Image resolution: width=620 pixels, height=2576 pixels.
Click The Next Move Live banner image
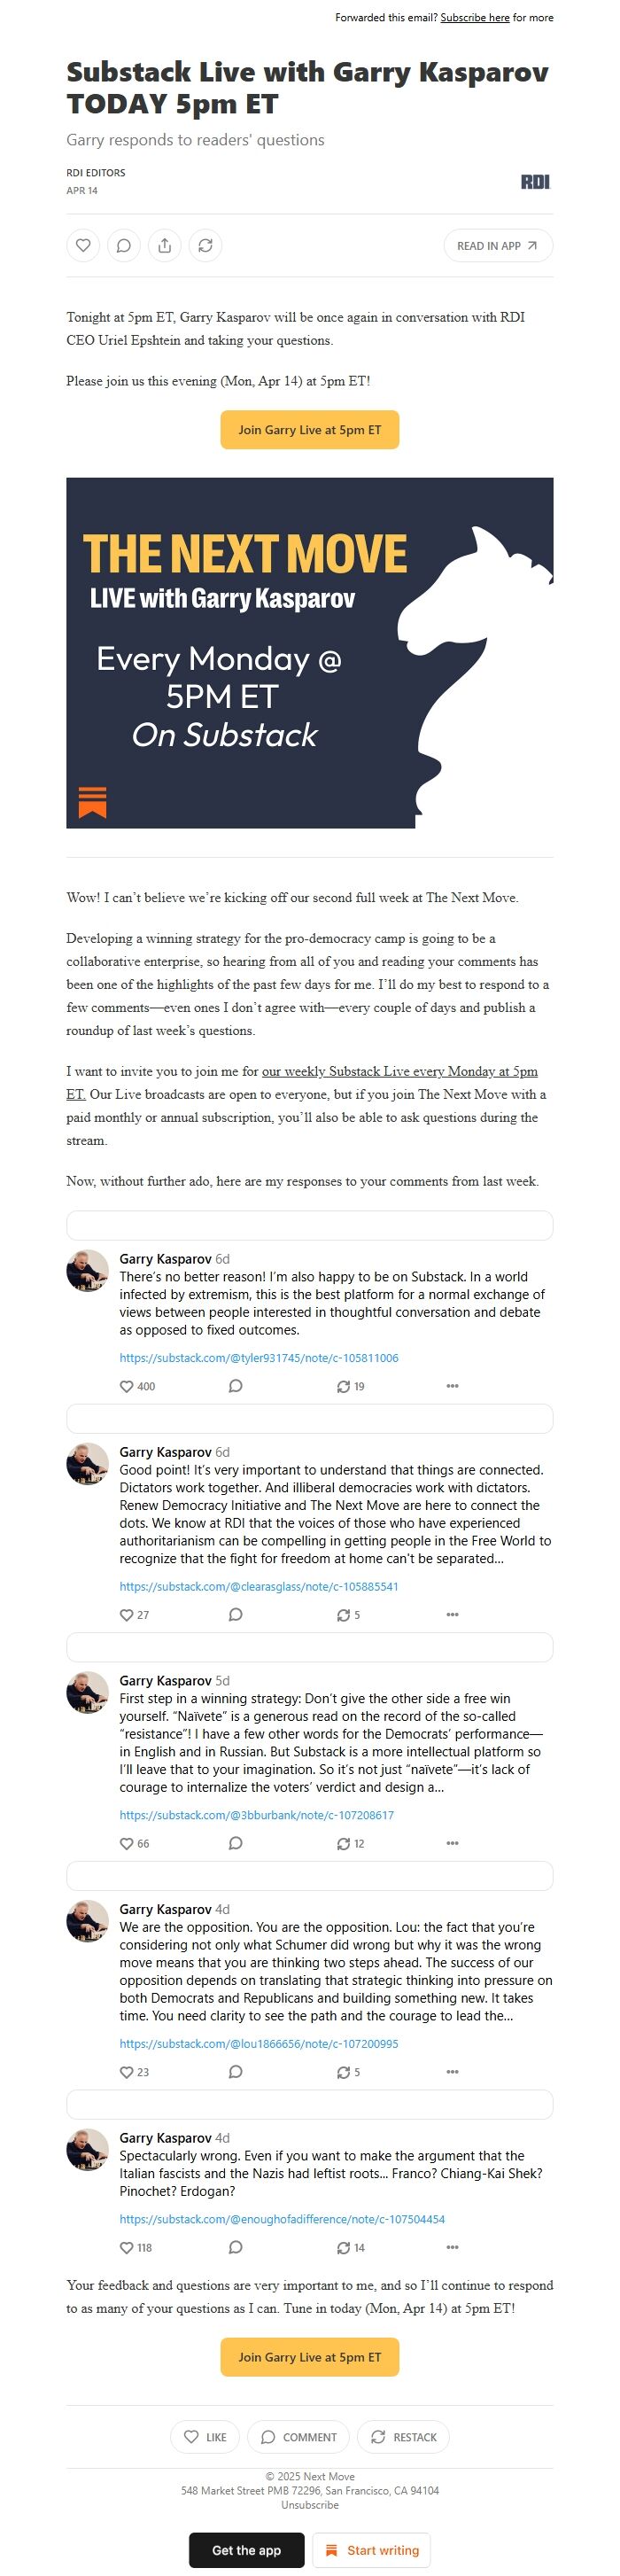309,652
